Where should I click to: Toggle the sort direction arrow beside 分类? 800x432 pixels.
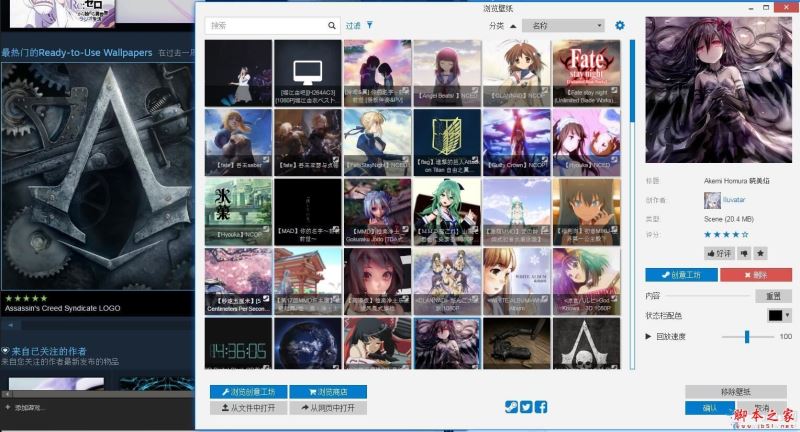(513, 26)
